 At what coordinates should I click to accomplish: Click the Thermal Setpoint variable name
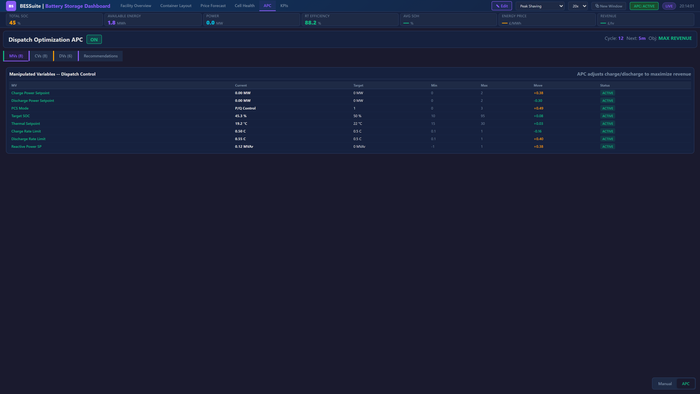[25, 124]
